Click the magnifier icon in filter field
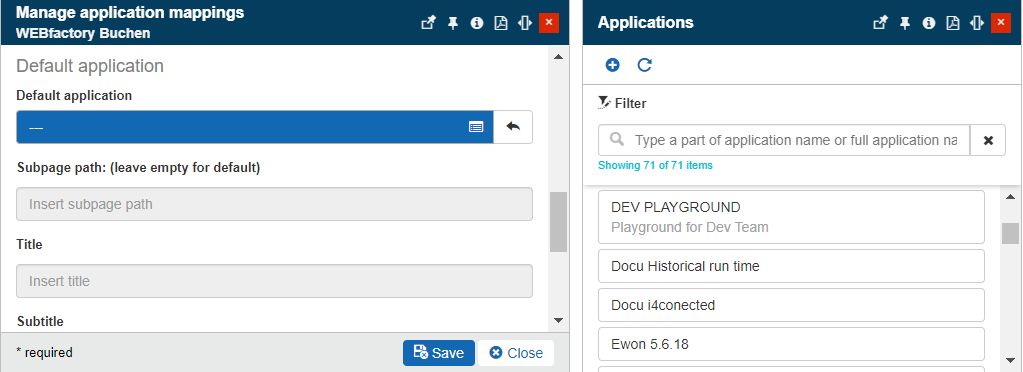This screenshot has width=1023, height=372. click(x=617, y=140)
